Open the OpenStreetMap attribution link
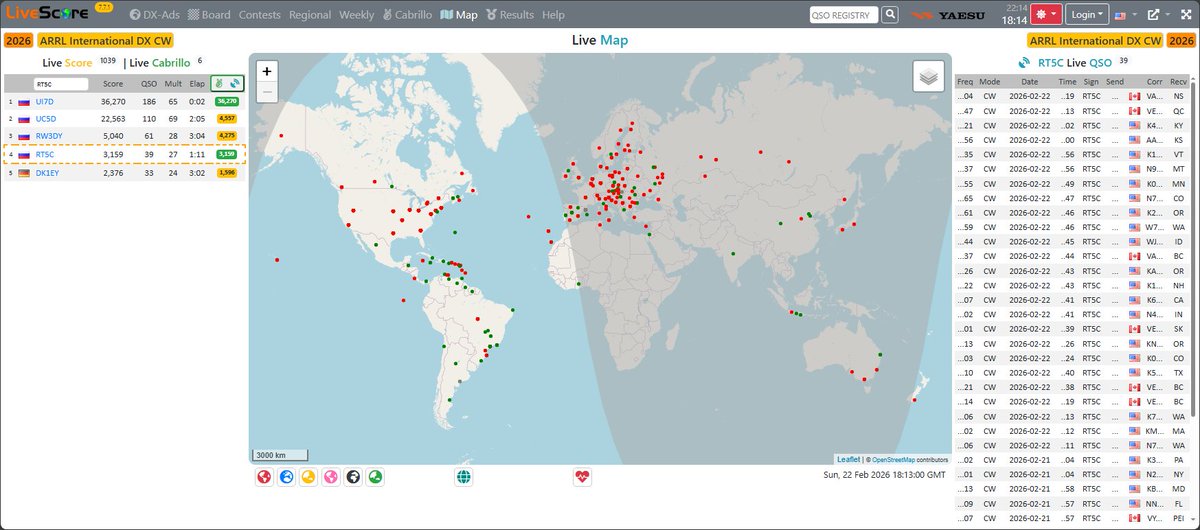 [893, 458]
